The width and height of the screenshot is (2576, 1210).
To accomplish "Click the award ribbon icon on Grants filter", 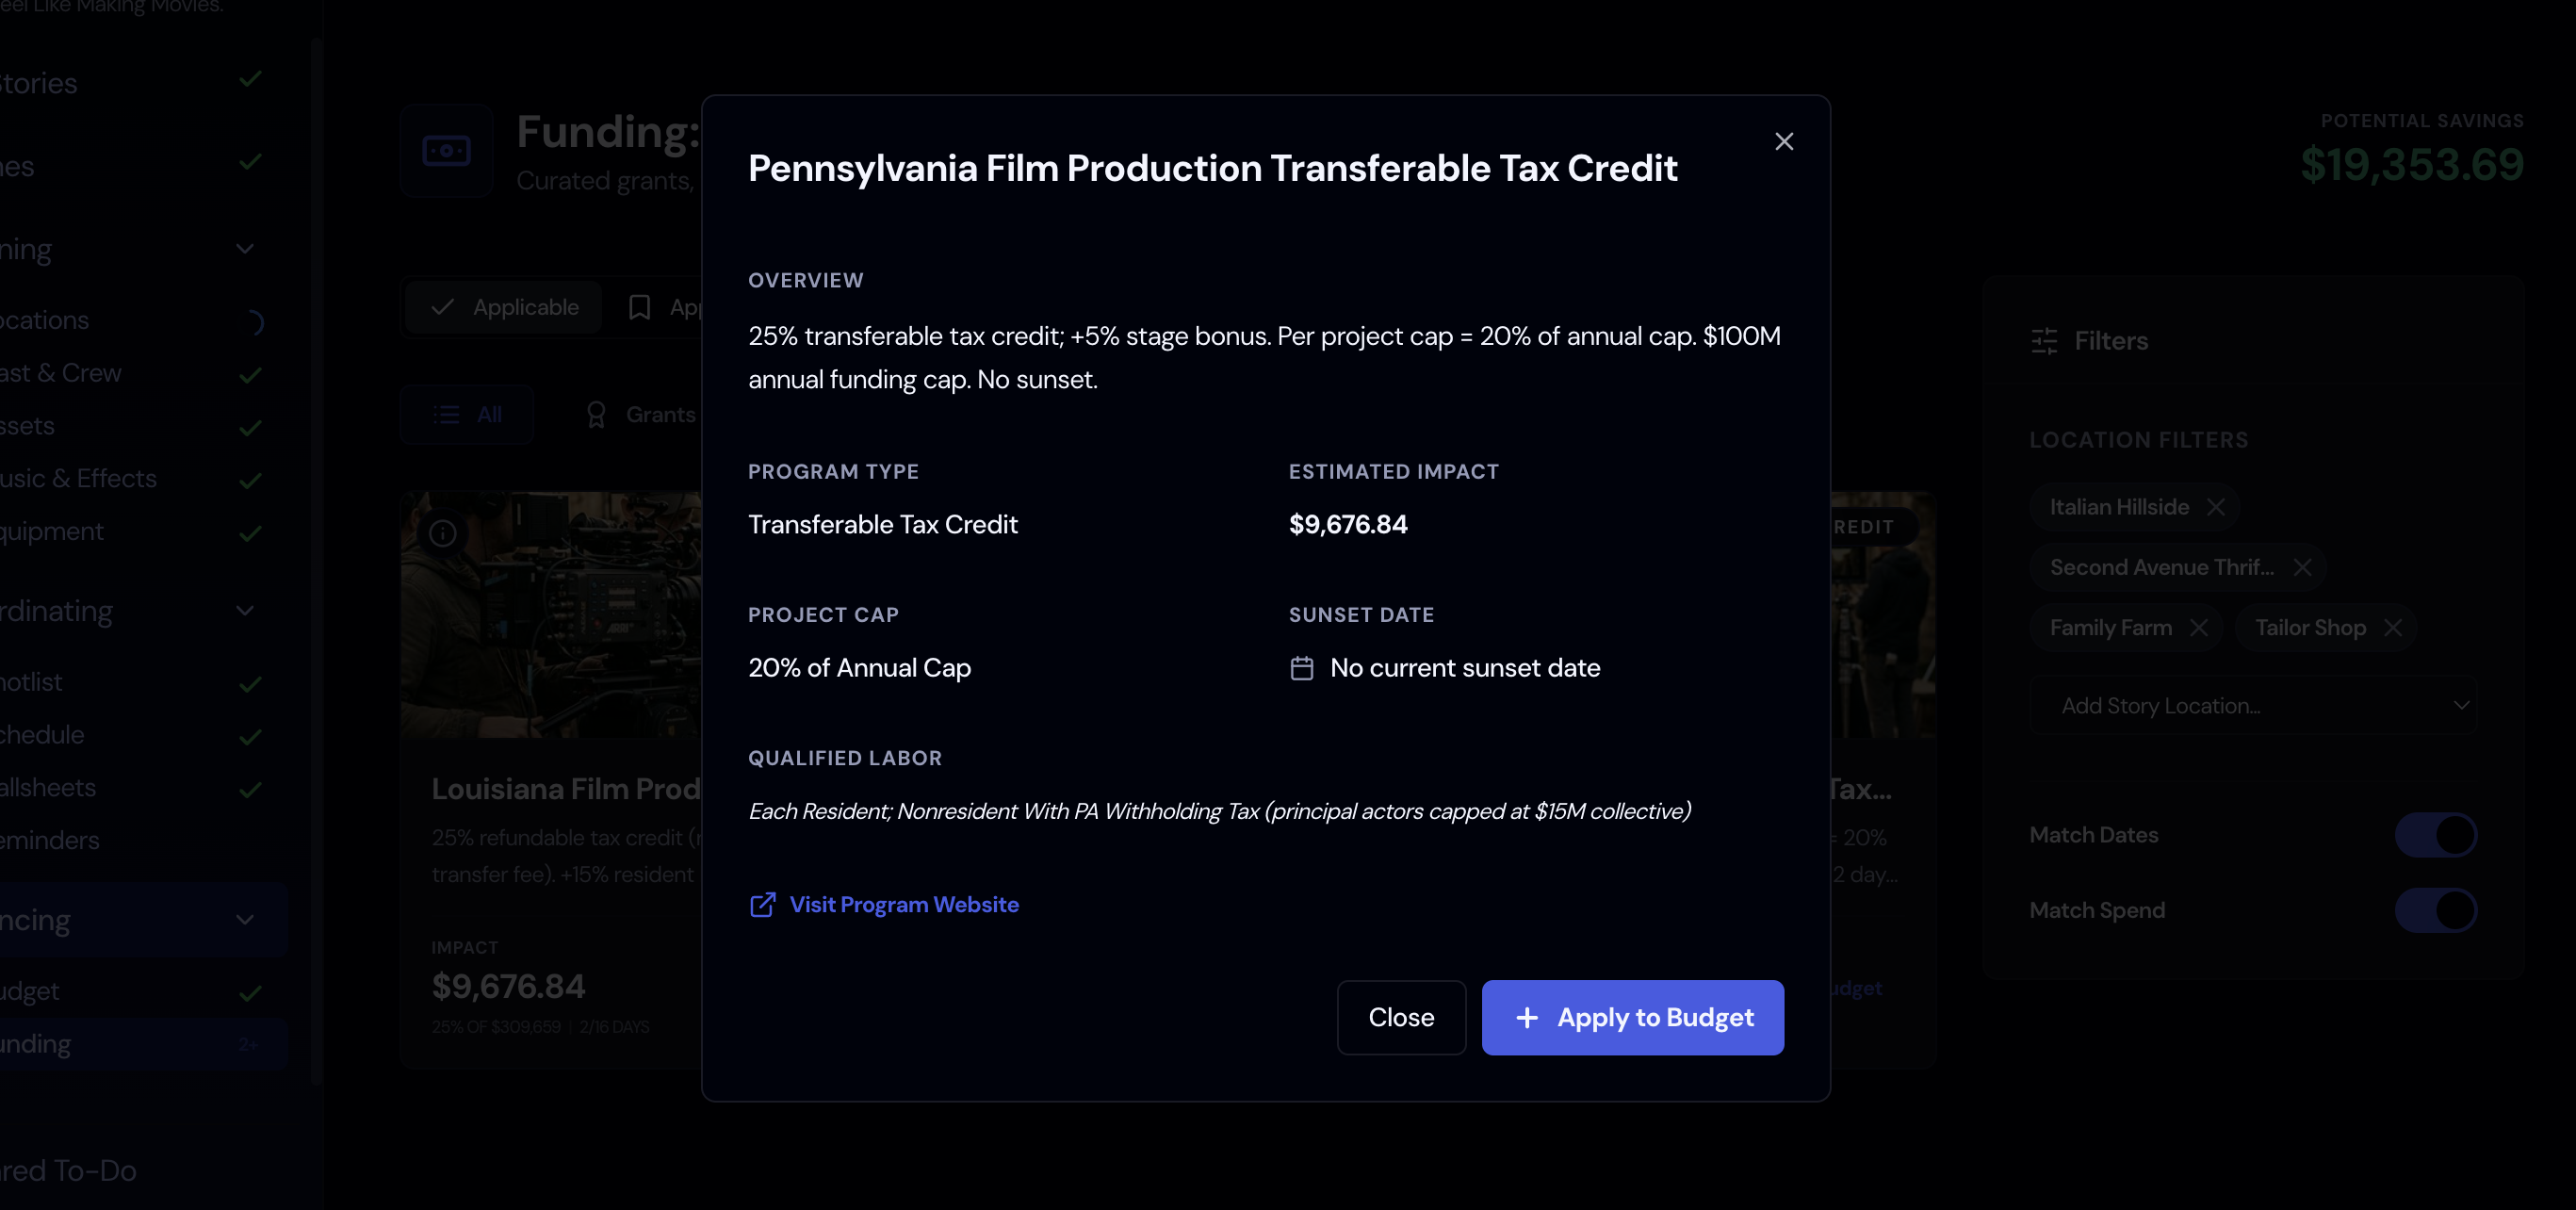I will [597, 414].
